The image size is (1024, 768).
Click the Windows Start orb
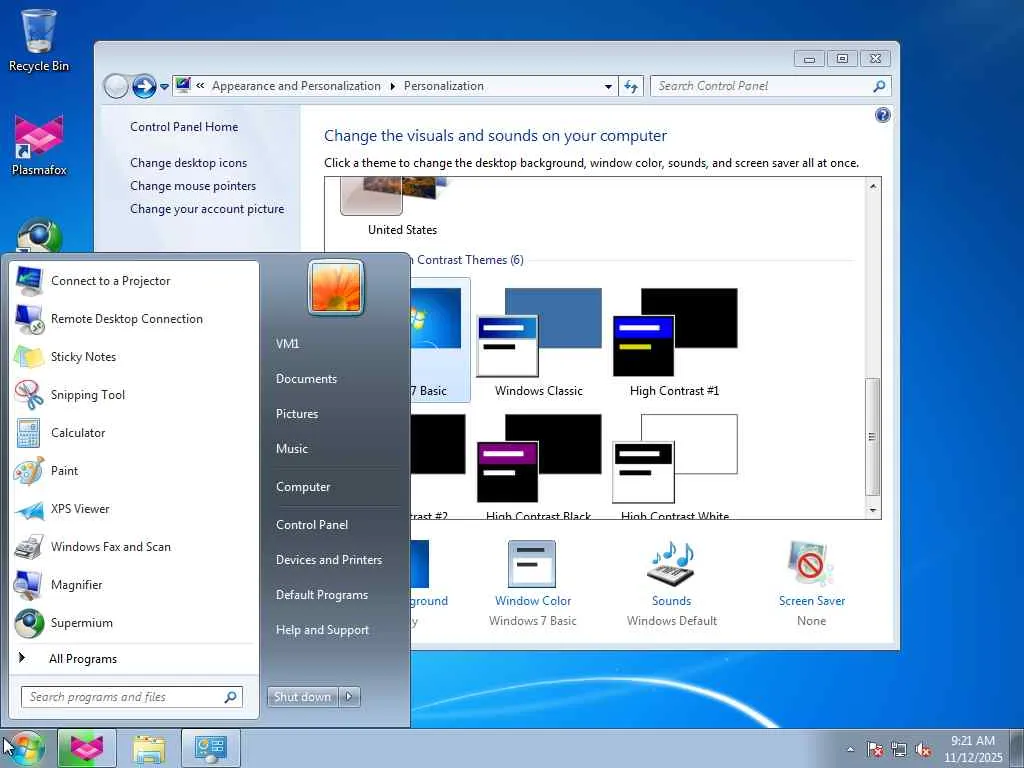pyautogui.click(x=26, y=748)
